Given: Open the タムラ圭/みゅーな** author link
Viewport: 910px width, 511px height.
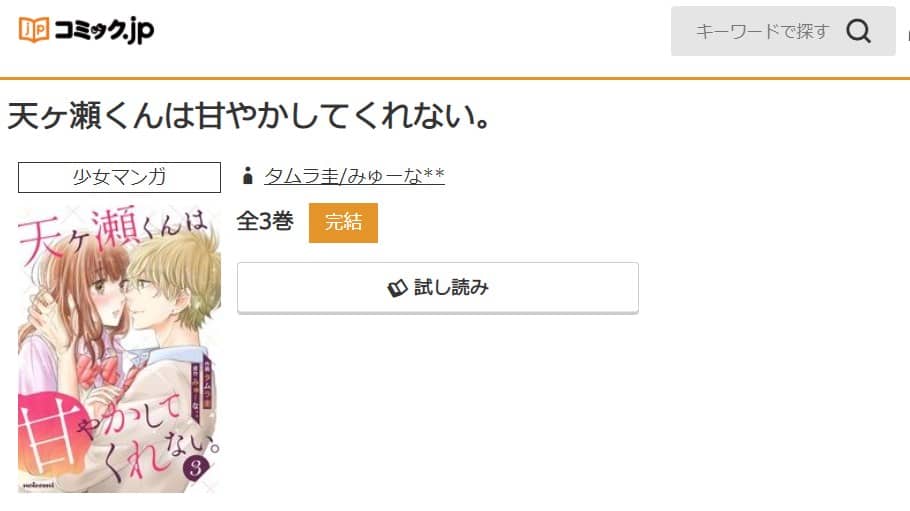Looking at the screenshot, I should tap(355, 175).
